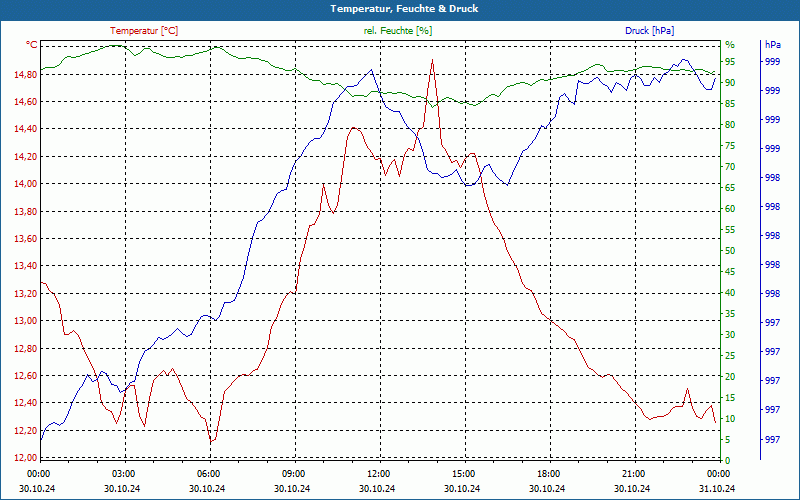Click the 06:00 time axis label
This screenshot has width=800, height=500.
click(208, 473)
